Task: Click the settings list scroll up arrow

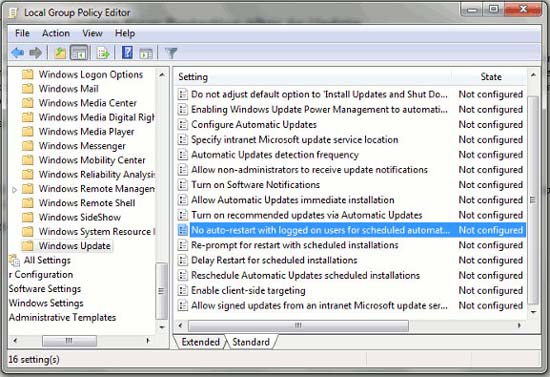Action: pyautogui.click(x=533, y=75)
